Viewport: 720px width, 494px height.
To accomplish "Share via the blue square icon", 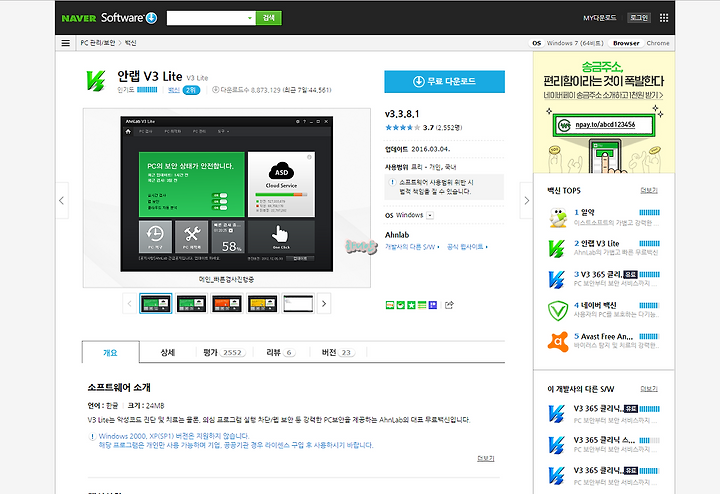I will 433,305.
